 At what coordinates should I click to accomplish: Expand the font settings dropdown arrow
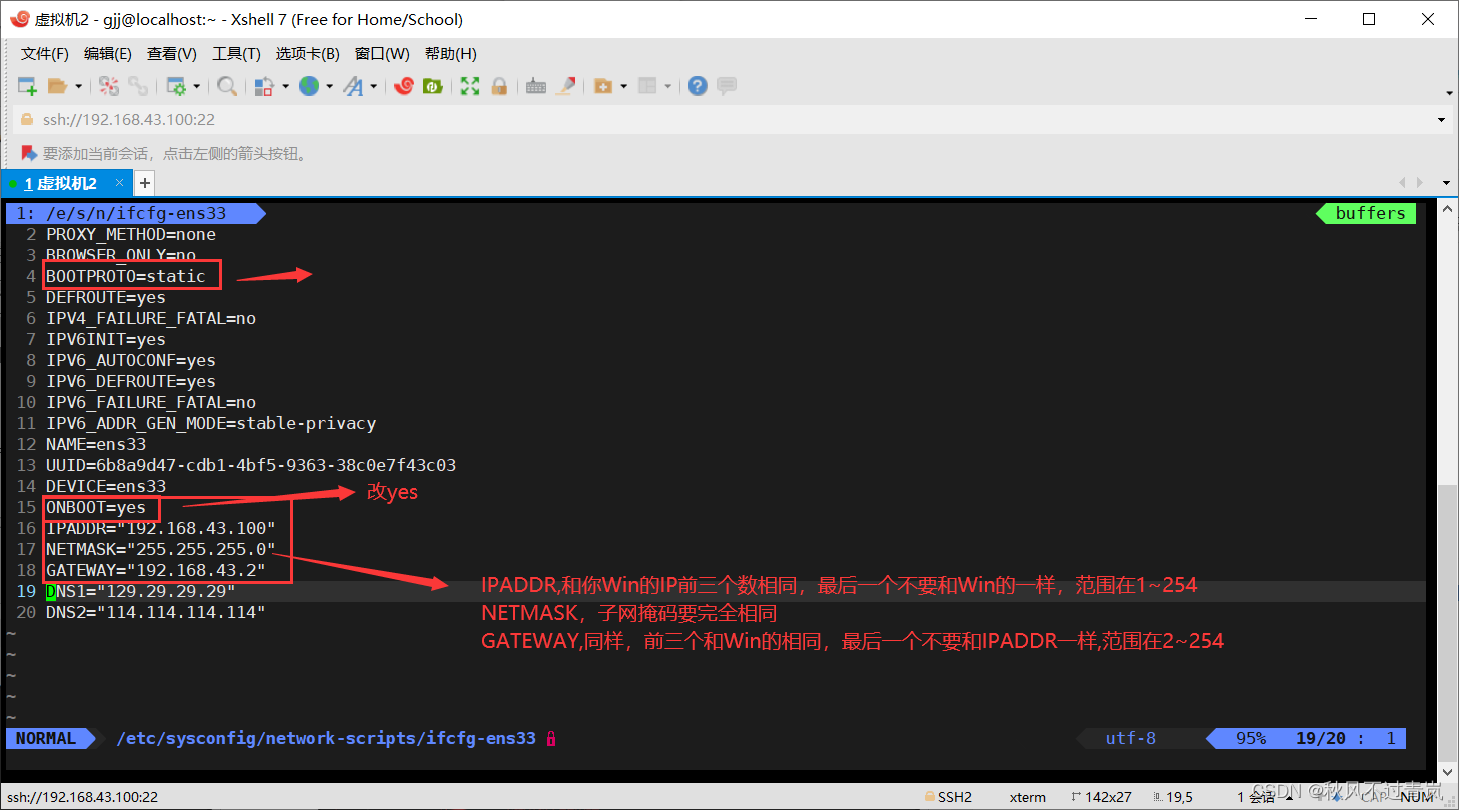(374, 86)
